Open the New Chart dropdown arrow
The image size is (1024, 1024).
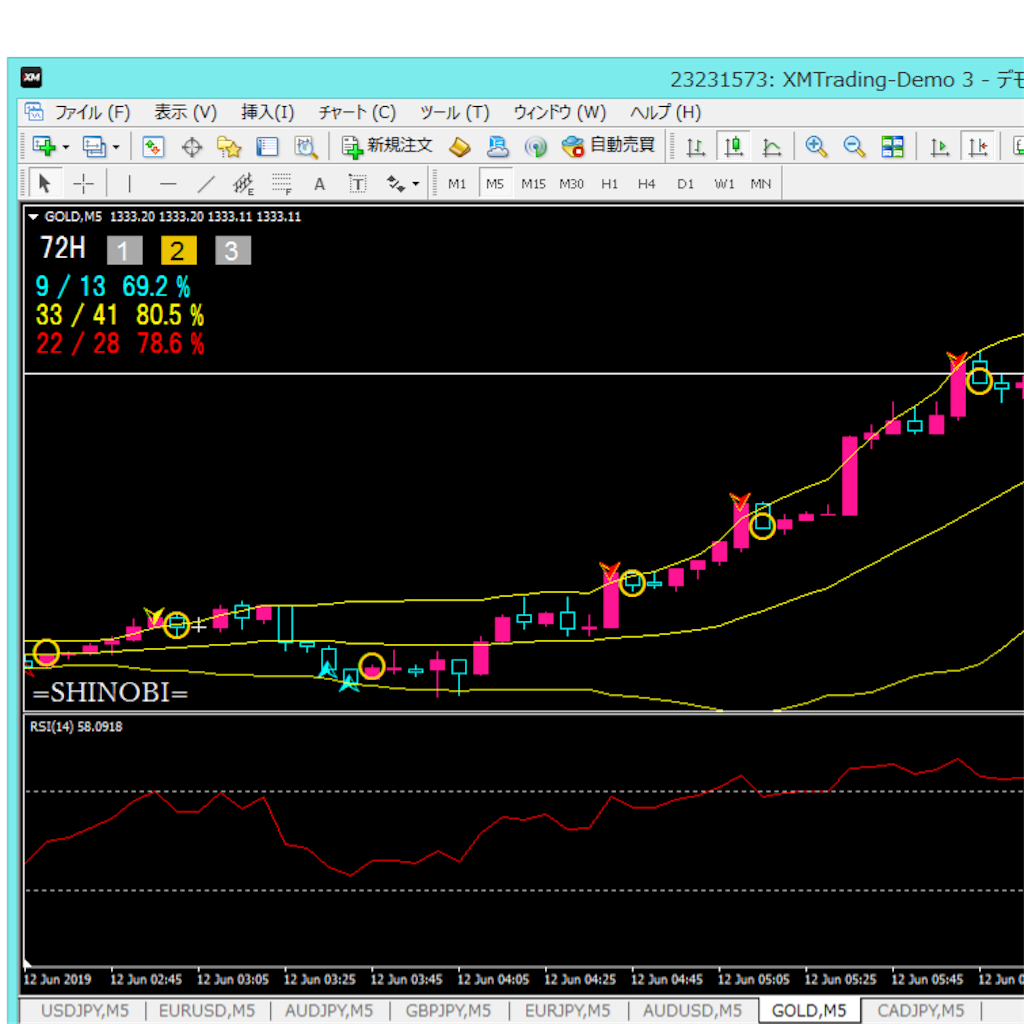pyautogui.click(x=65, y=147)
